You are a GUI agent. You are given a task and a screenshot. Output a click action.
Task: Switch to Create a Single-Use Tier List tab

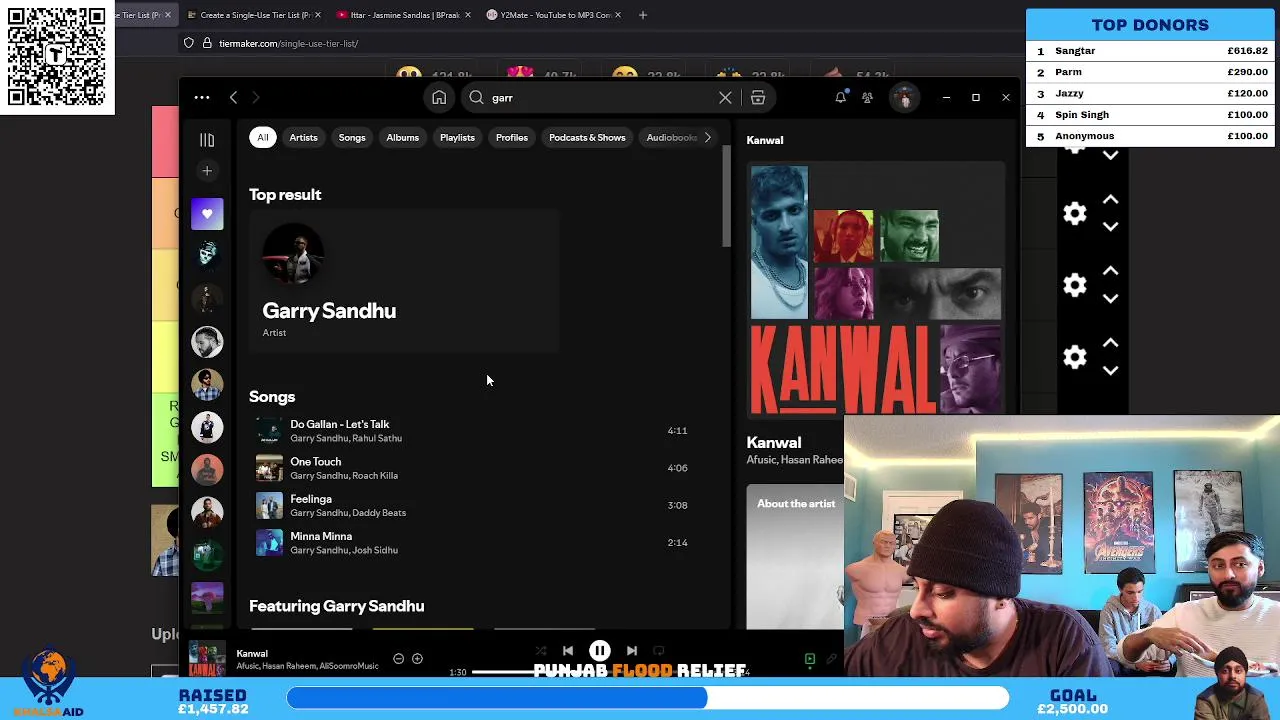point(254,15)
